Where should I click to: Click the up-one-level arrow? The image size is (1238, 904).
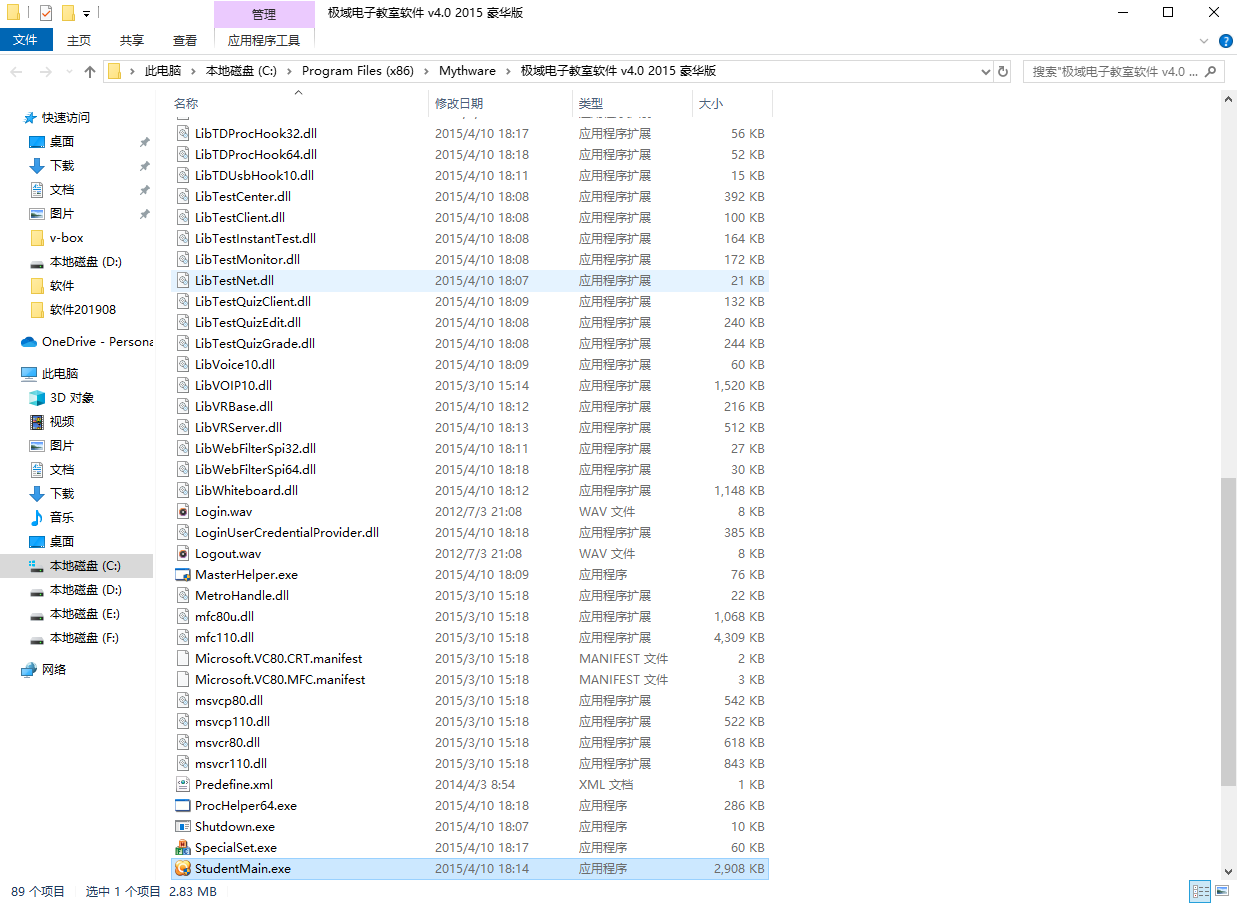(x=90, y=72)
